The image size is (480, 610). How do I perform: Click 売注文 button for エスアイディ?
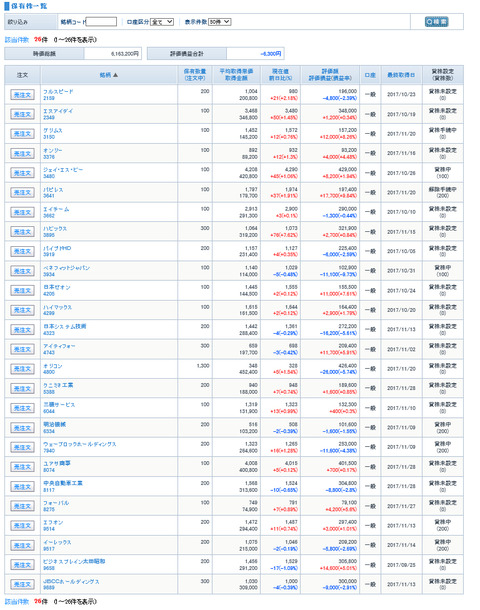(22, 114)
